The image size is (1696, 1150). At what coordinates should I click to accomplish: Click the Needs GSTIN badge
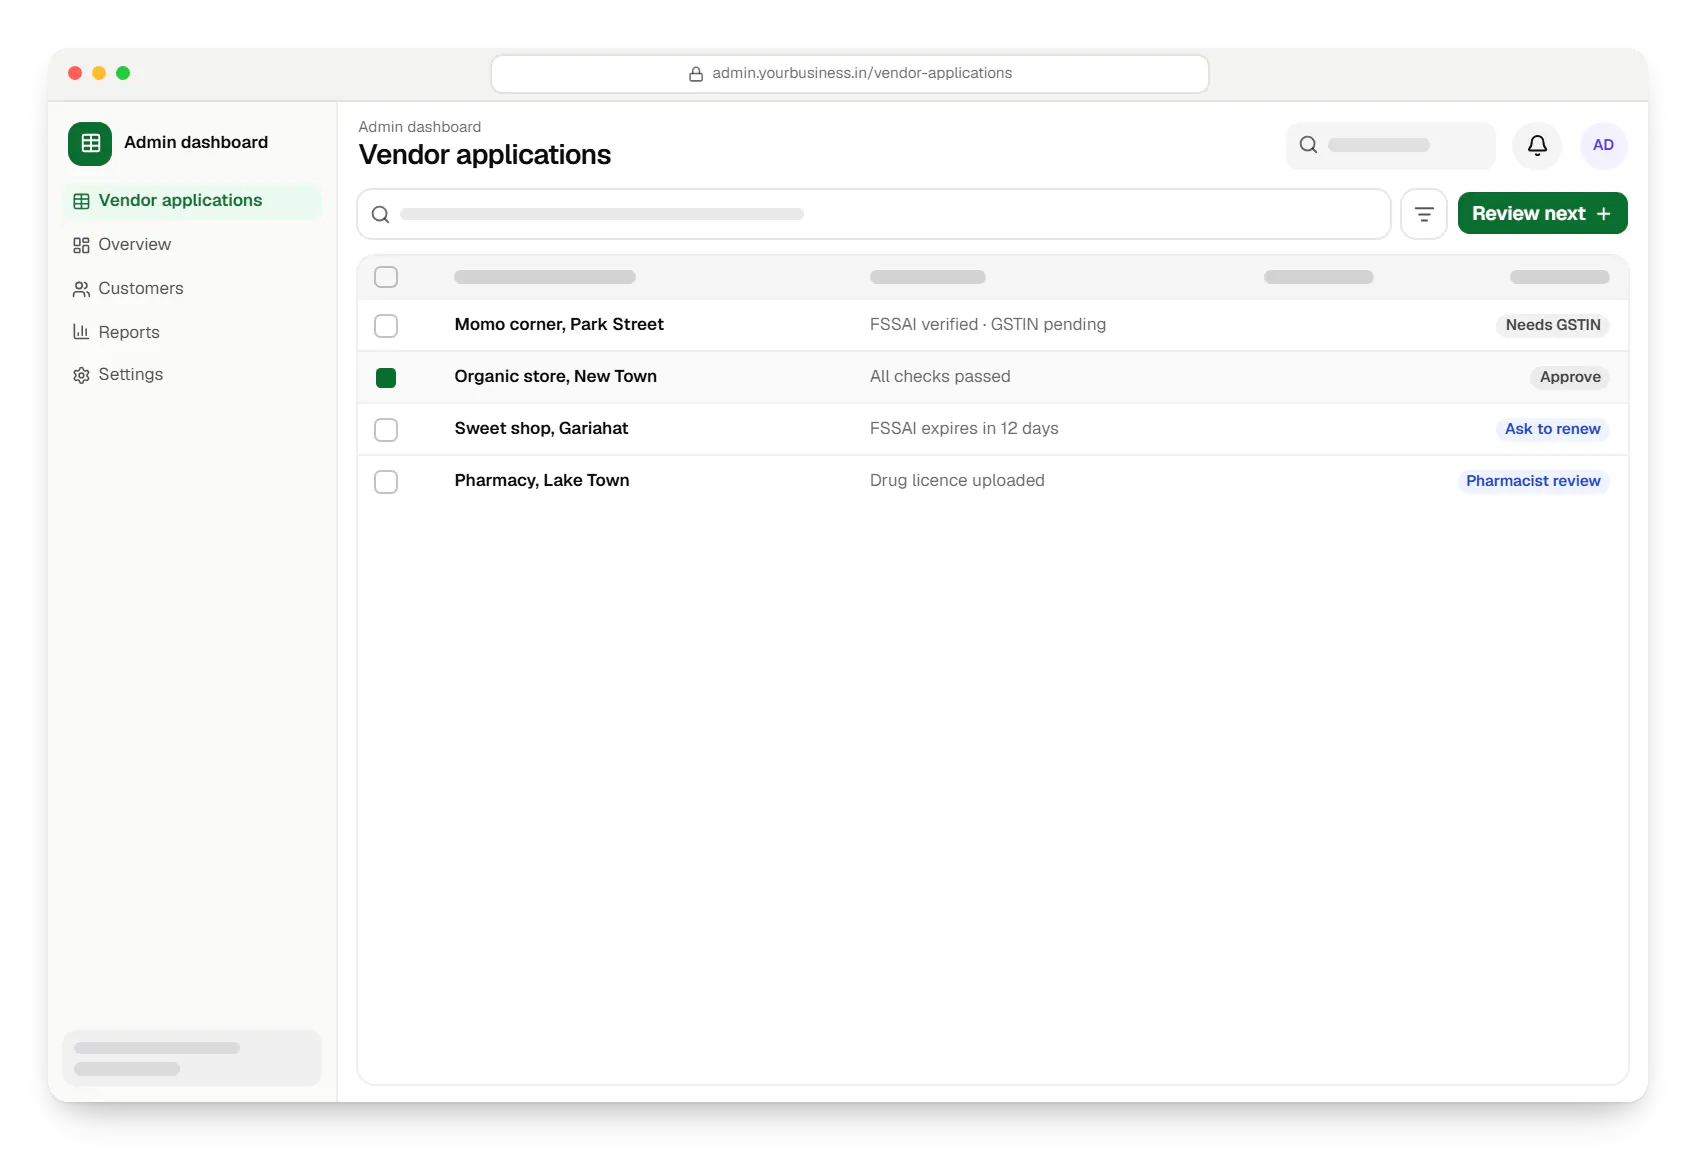click(x=1553, y=325)
